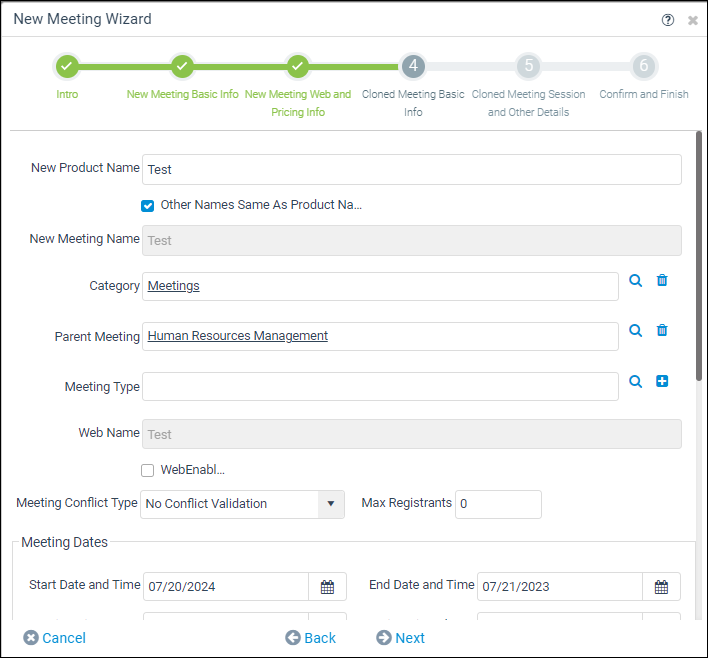Uncheck Other Names Same As Product Name
This screenshot has height=658, width=708.
pos(147,206)
